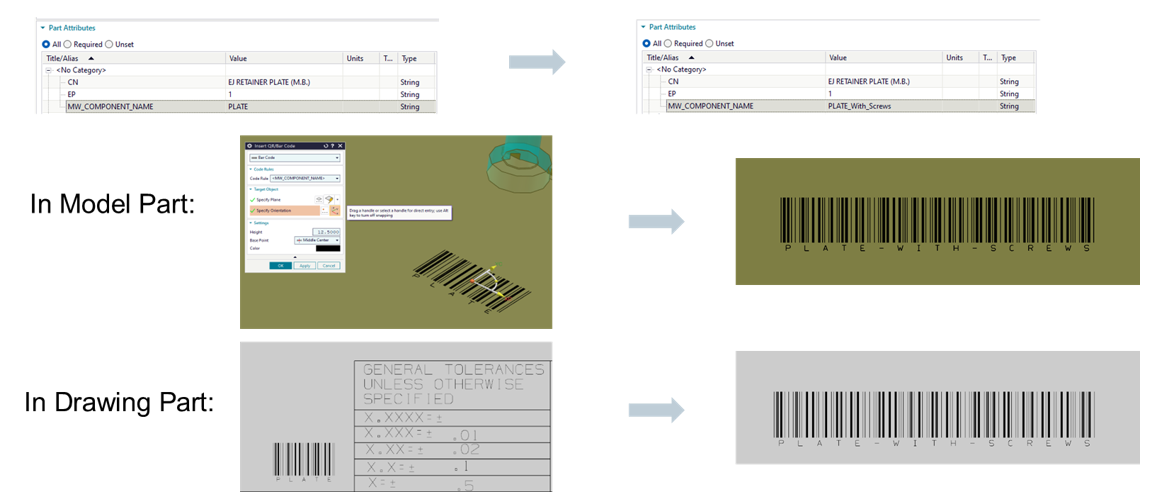Click the Value header in the PLATE_With_Screws panel
Viewport: 1167px width, 502px height.
click(x=884, y=57)
